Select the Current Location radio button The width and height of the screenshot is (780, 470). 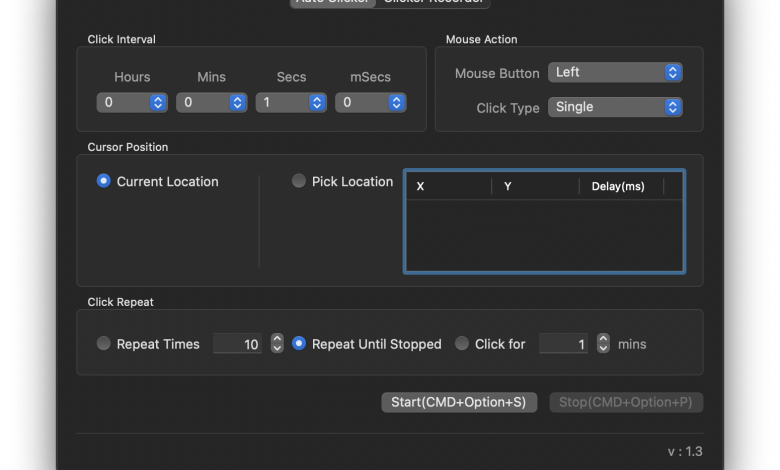104,181
